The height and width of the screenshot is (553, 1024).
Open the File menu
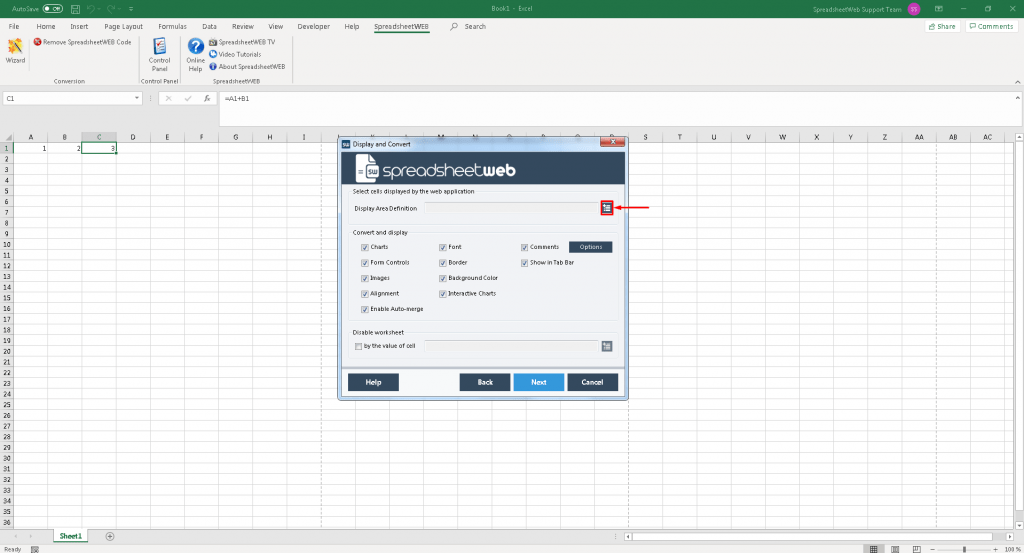tap(14, 27)
